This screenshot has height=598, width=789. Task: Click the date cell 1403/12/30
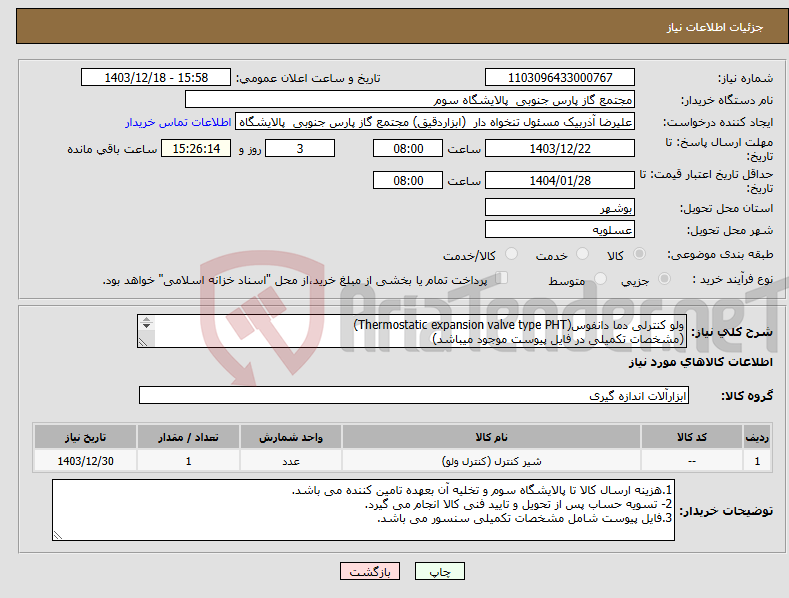coord(85,461)
